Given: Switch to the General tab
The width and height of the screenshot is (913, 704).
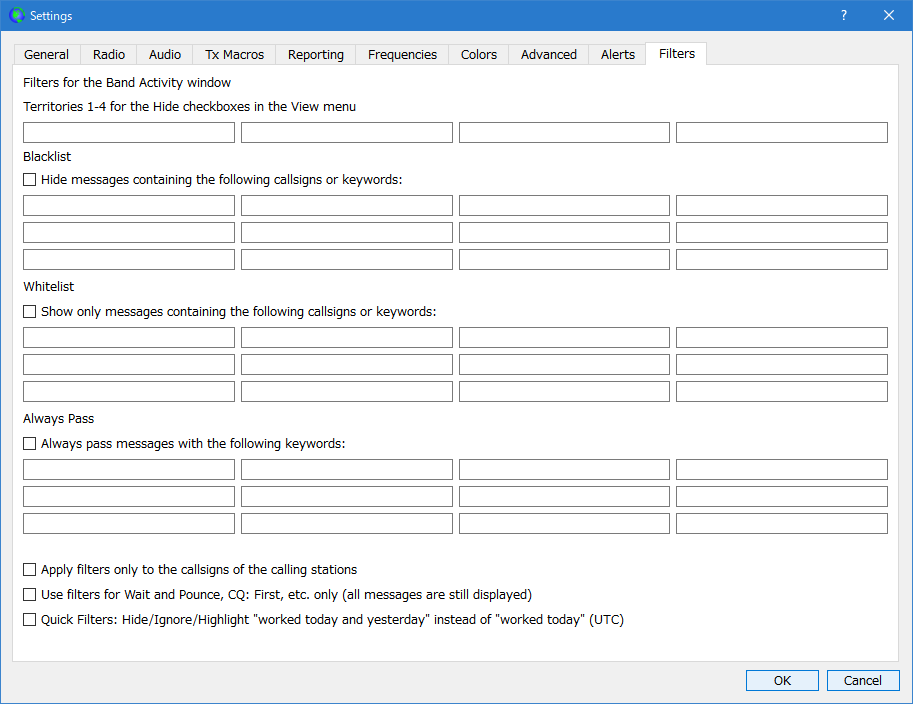Looking at the screenshot, I should tap(47, 55).
